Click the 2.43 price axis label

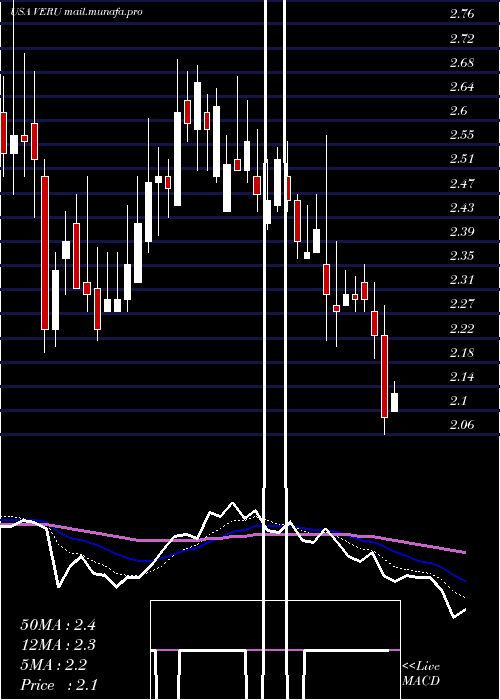462,208
